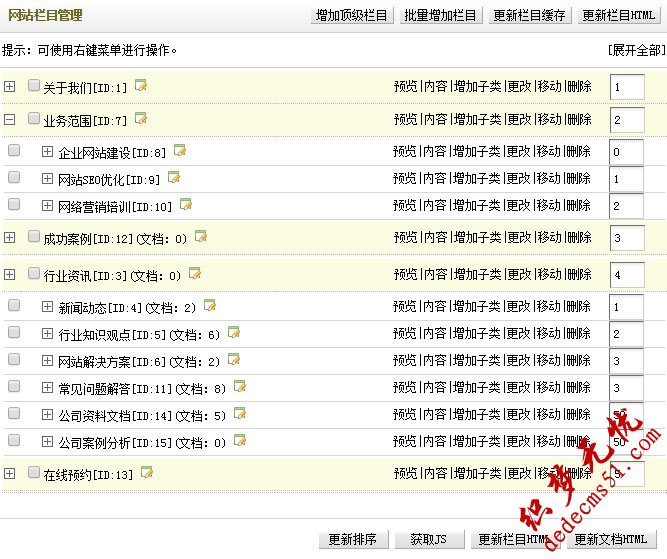Screen dimensions: 667x559
Task: Click the edit icon next to 网站SEO优化
Action: (x=174, y=177)
